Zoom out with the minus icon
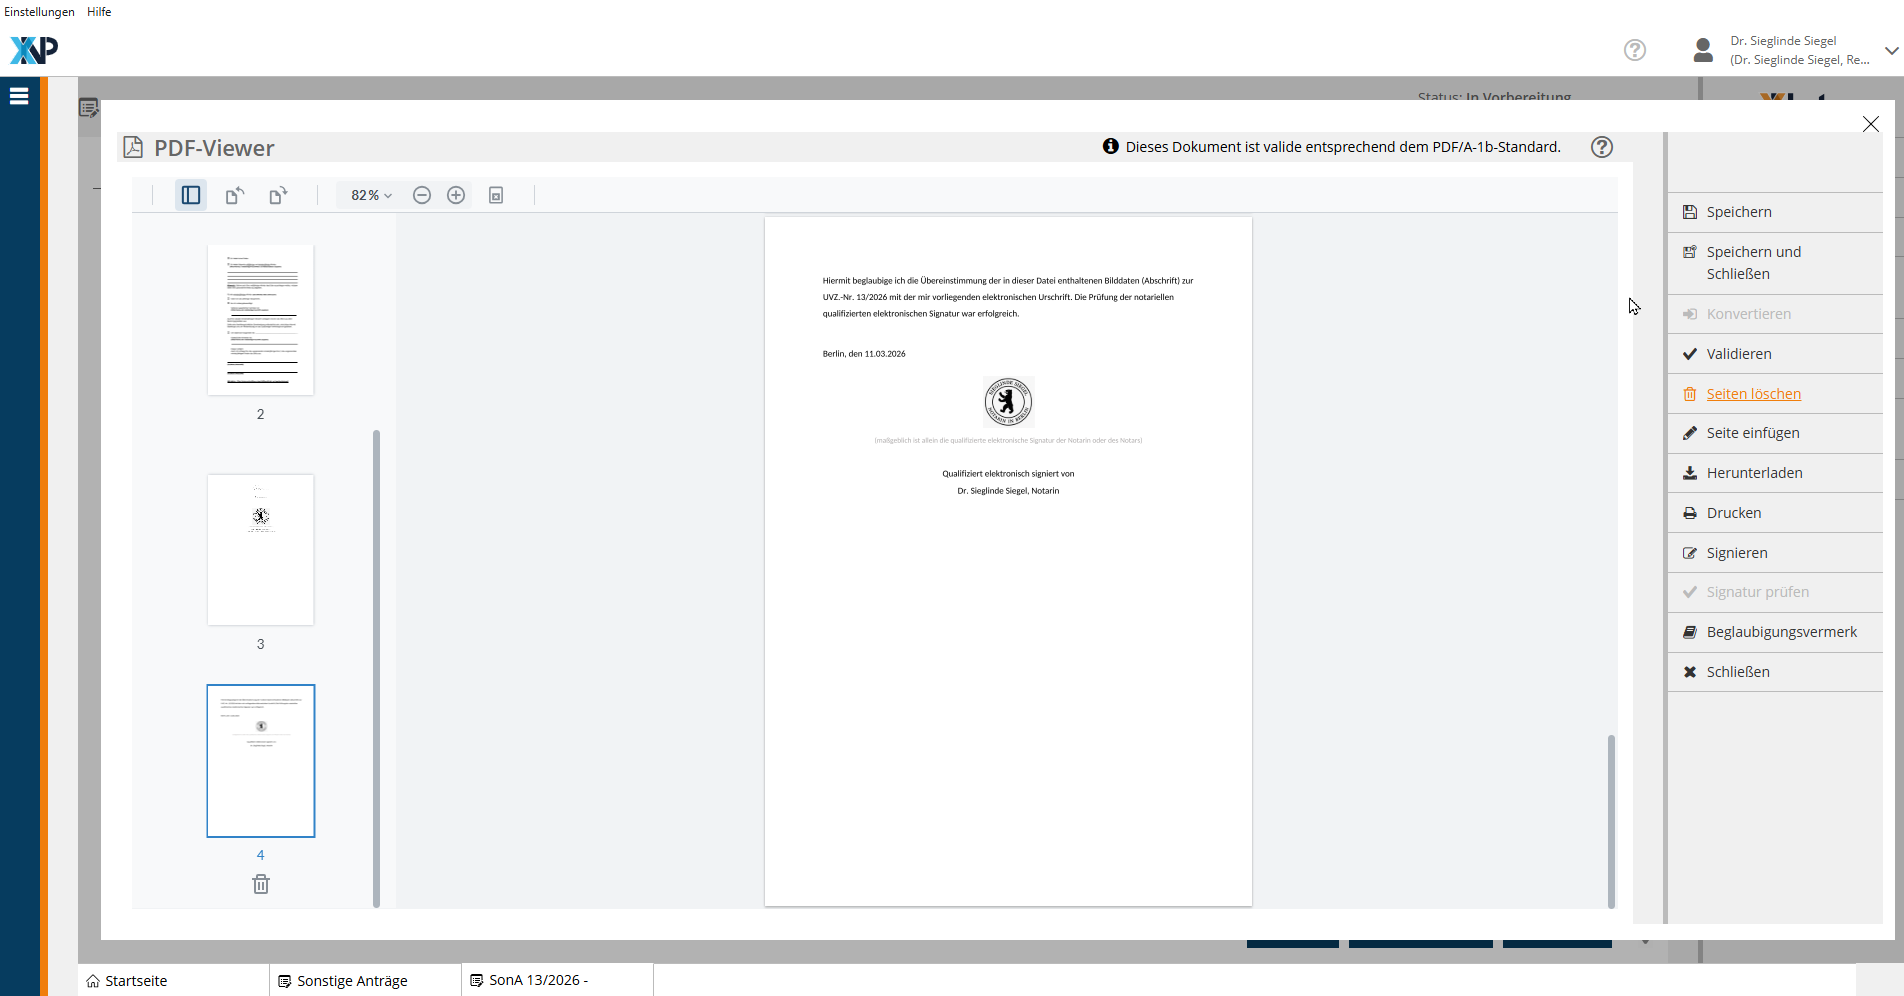Viewport: 1904px width, 996px height. [x=422, y=195]
